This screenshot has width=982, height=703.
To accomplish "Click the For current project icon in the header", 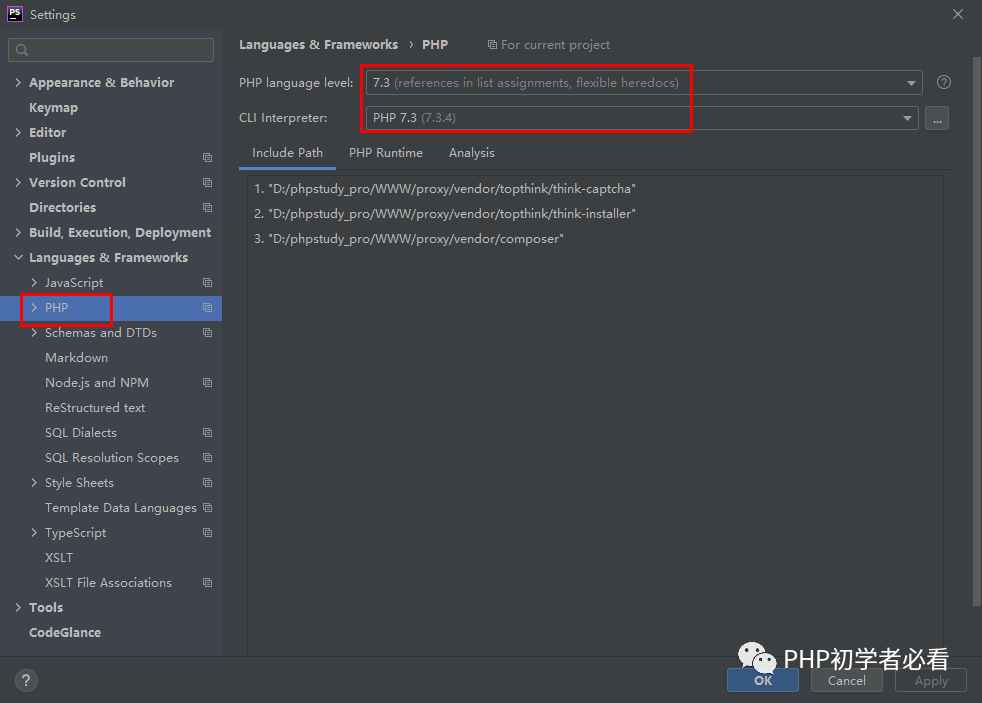I will tap(492, 45).
